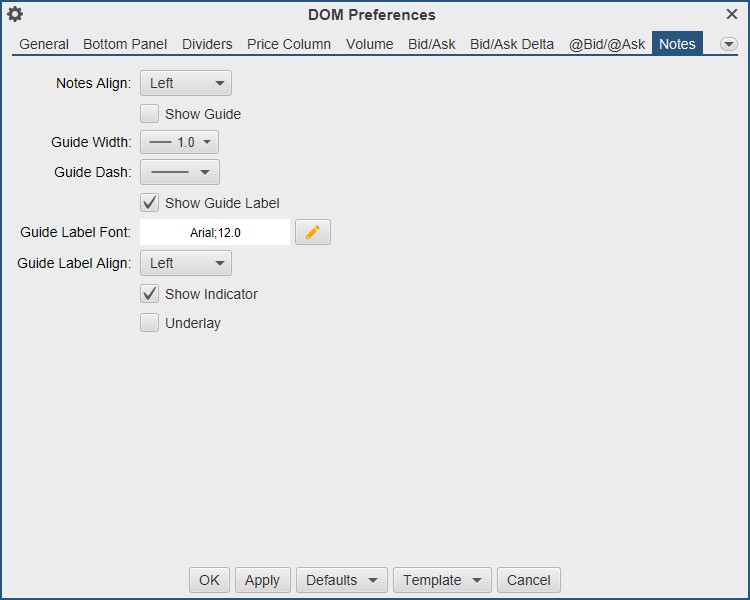The height and width of the screenshot is (600, 750).
Task: Open the Guide Dash style dropdown
Action: tap(179, 173)
